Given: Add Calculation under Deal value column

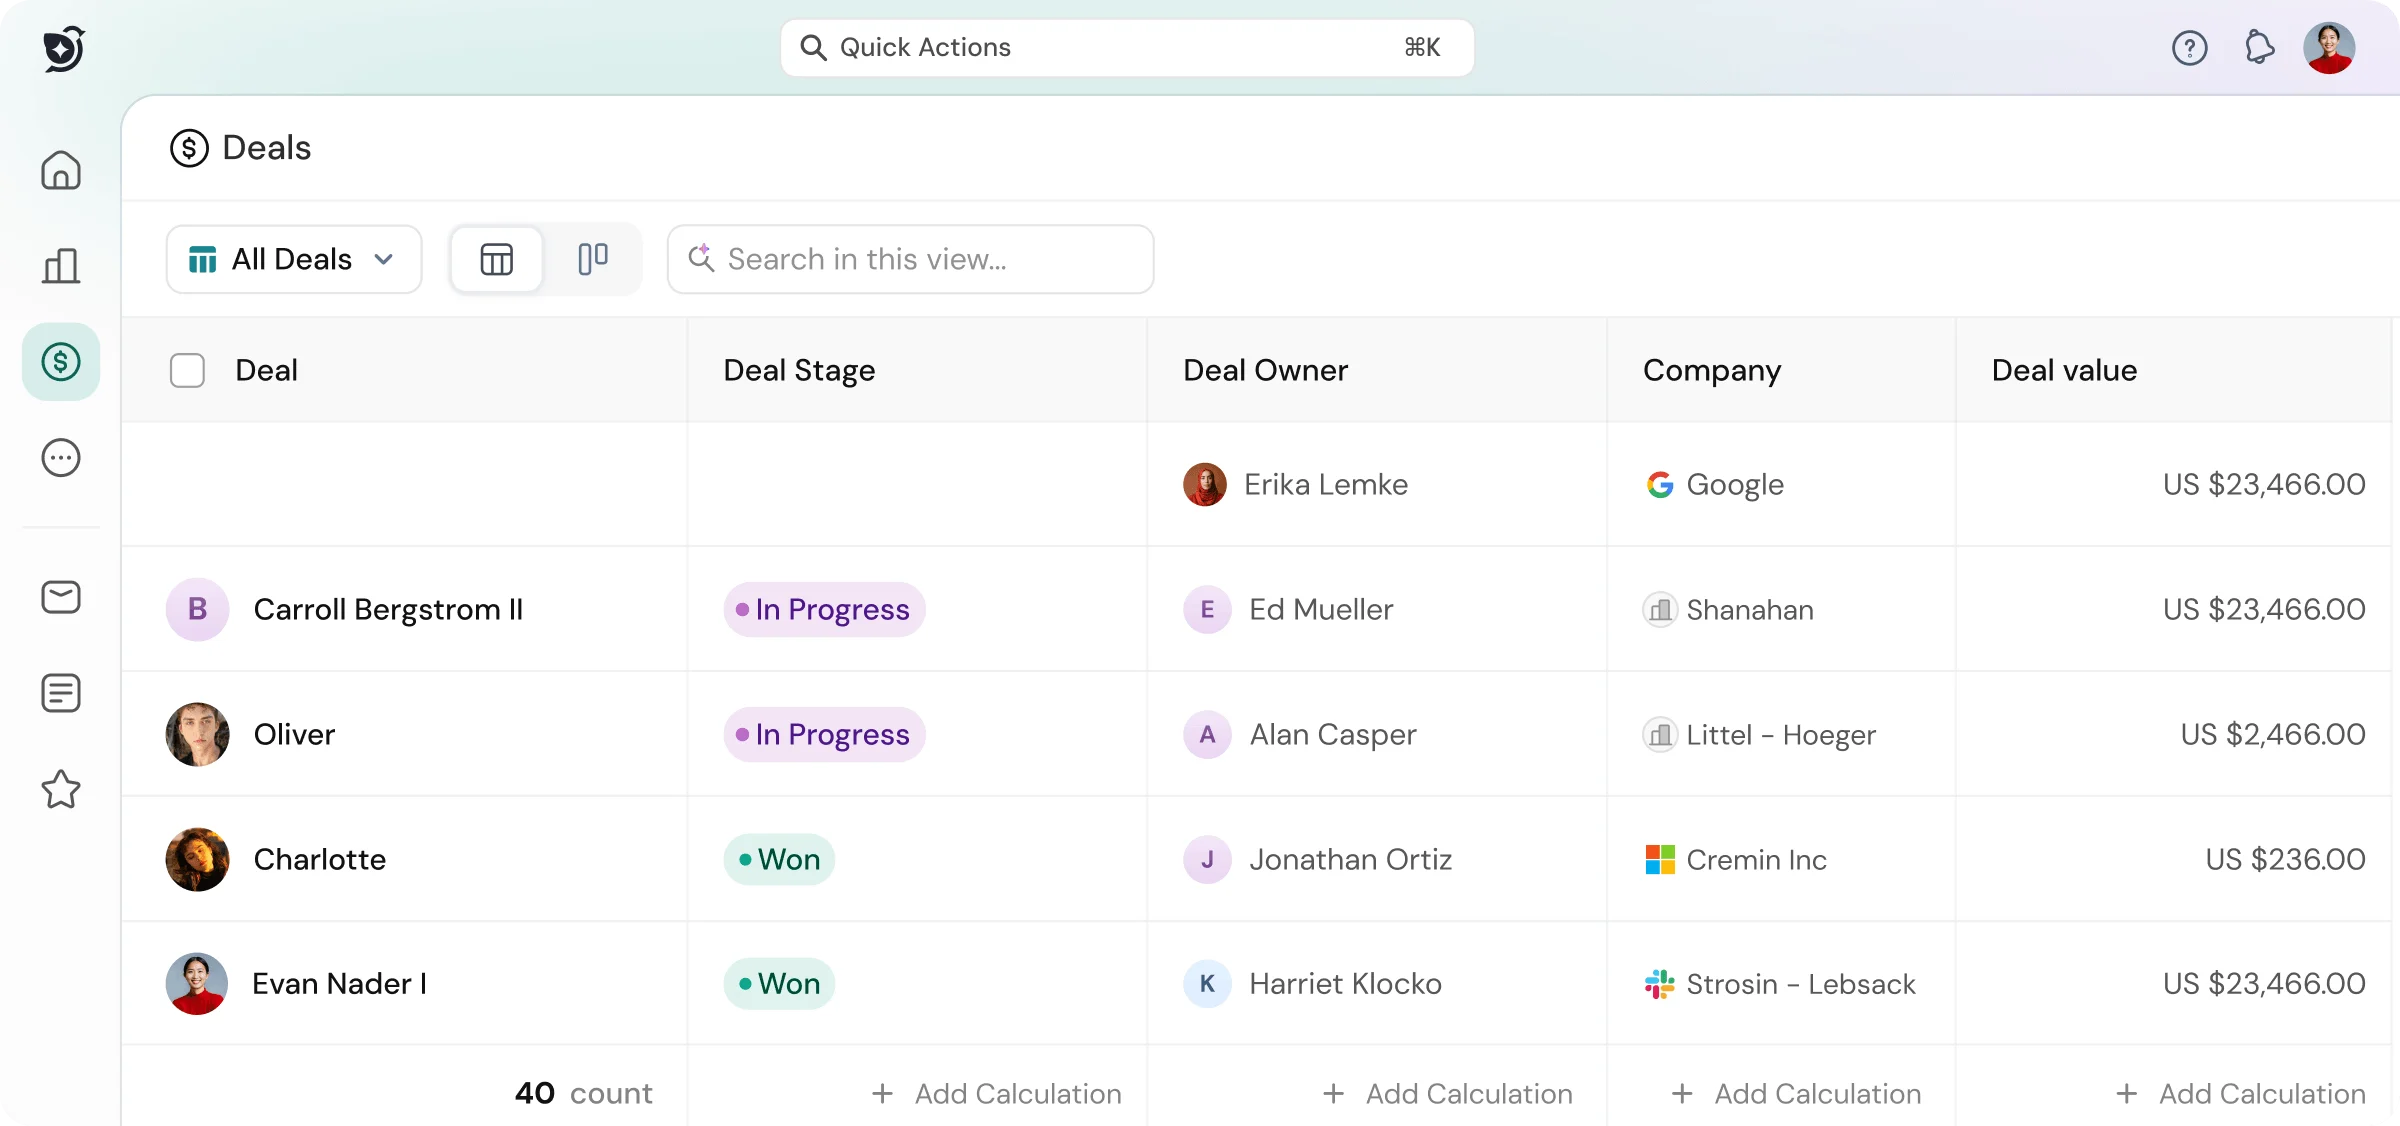Looking at the screenshot, I should pyautogui.click(x=2240, y=1094).
